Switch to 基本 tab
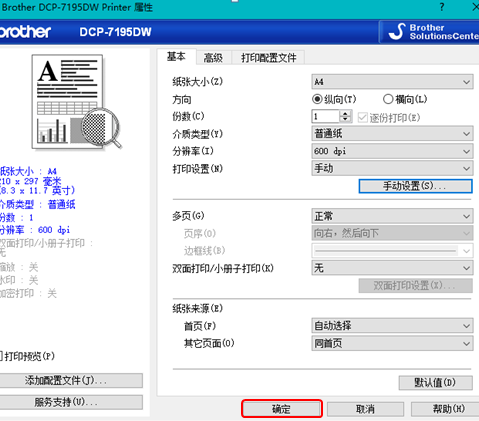This screenshot has width=479, height=421. (x=176, y=57)
